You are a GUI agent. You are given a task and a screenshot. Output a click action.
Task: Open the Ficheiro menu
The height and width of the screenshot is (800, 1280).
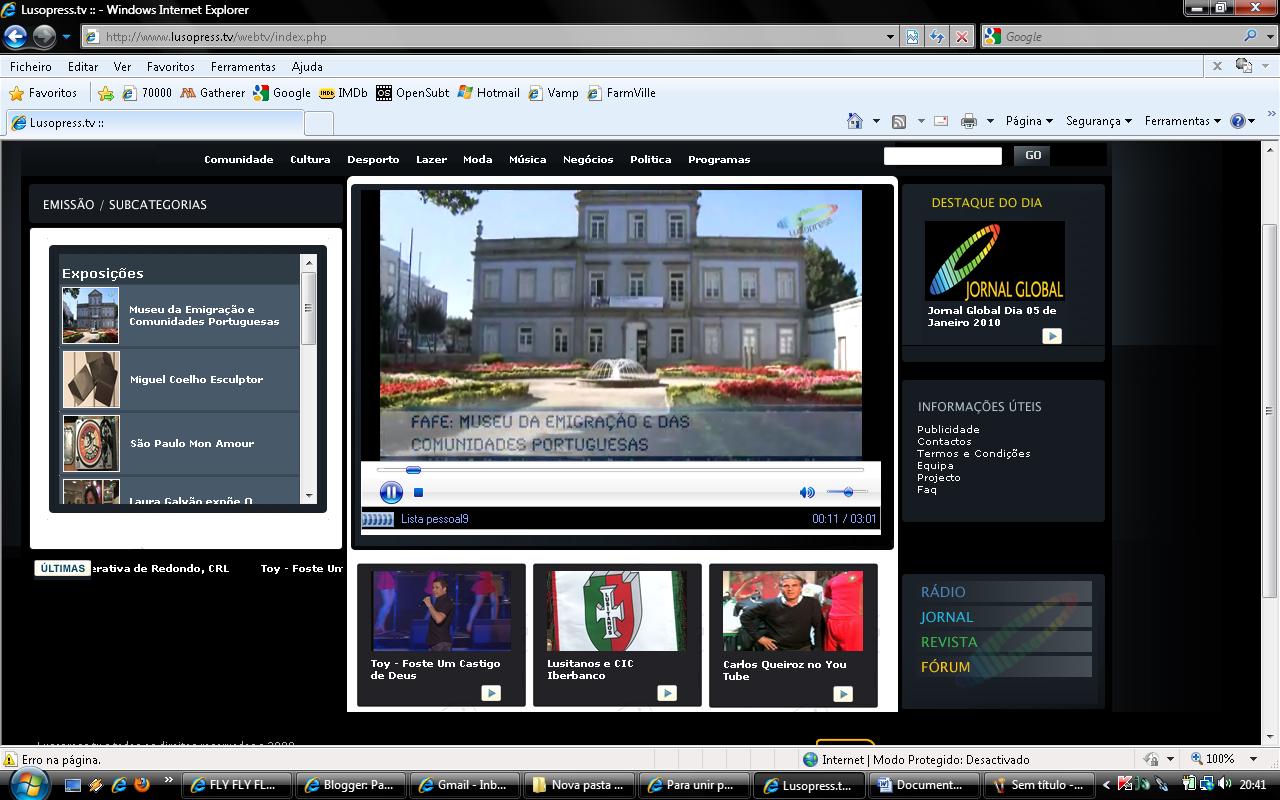[30, 67]
